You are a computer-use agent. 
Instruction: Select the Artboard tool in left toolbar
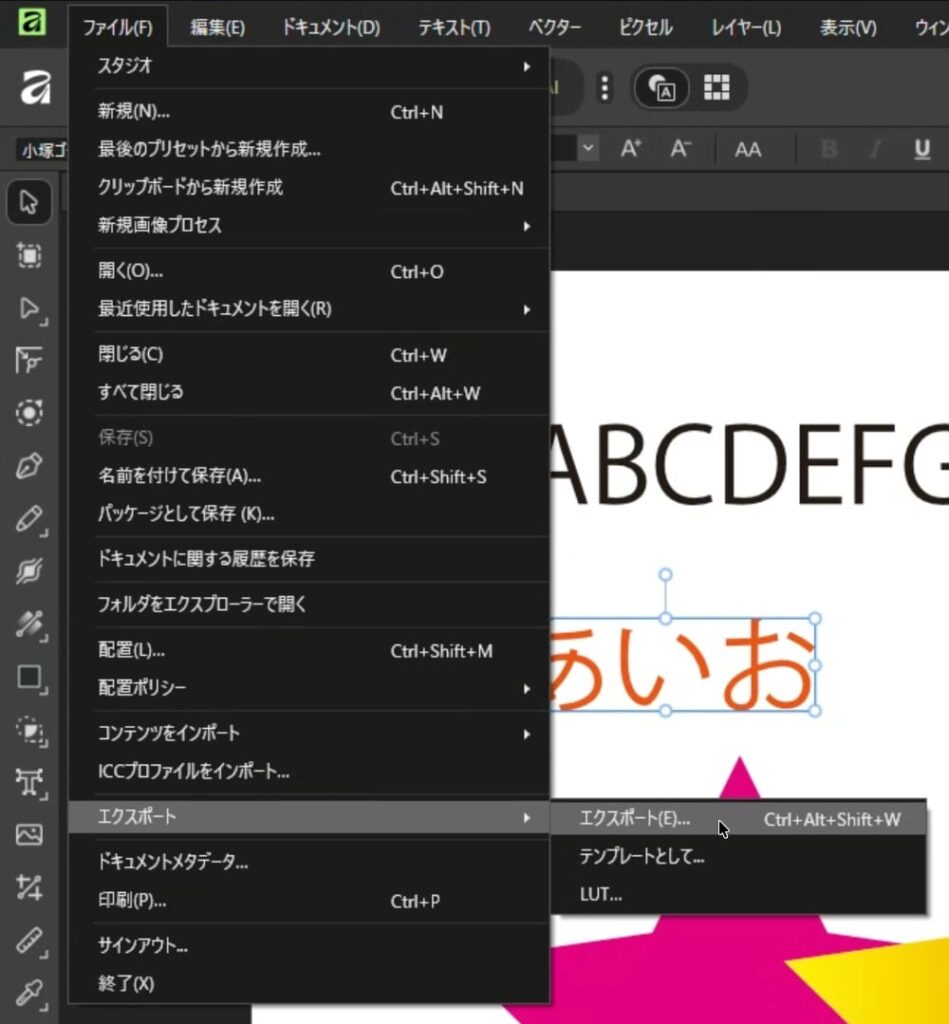(29, 256)
